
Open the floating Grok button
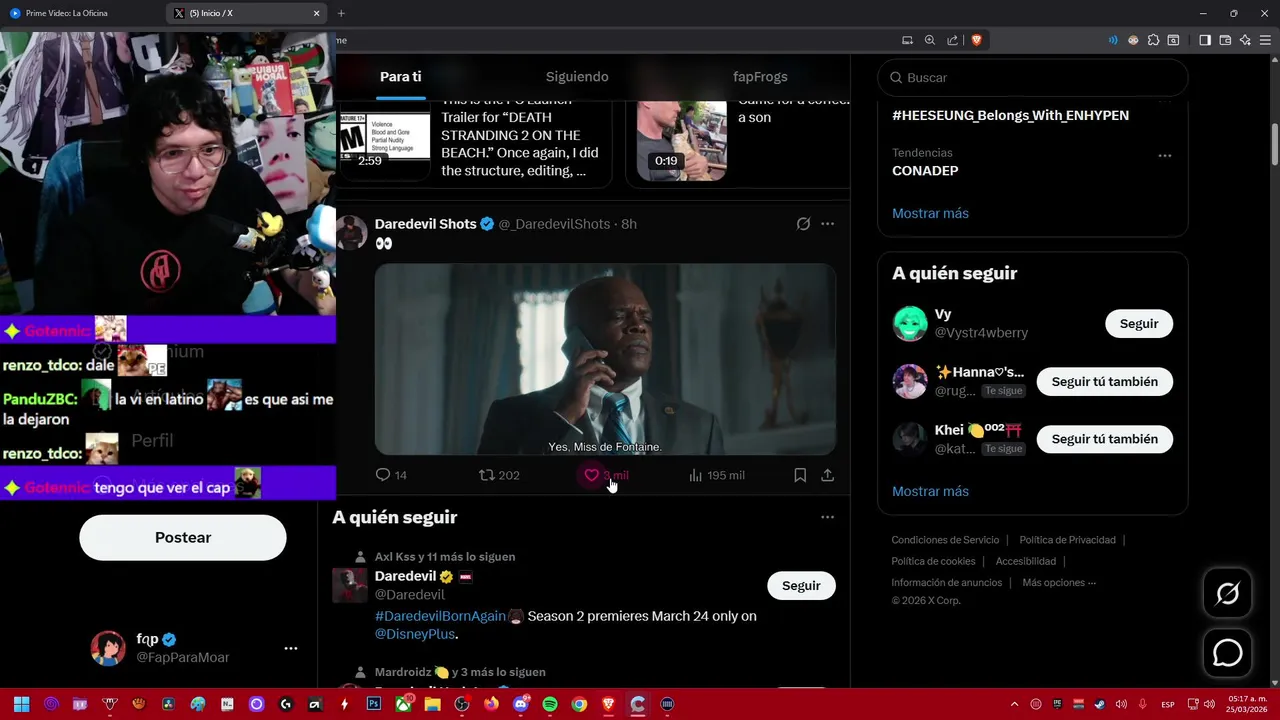pyautogui.click(x=1227, y=594)
